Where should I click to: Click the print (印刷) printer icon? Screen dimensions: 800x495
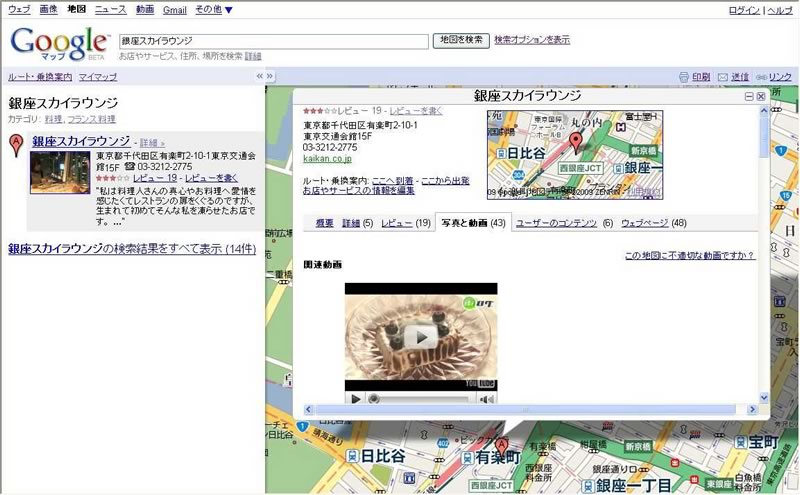(x=684, y=77)
